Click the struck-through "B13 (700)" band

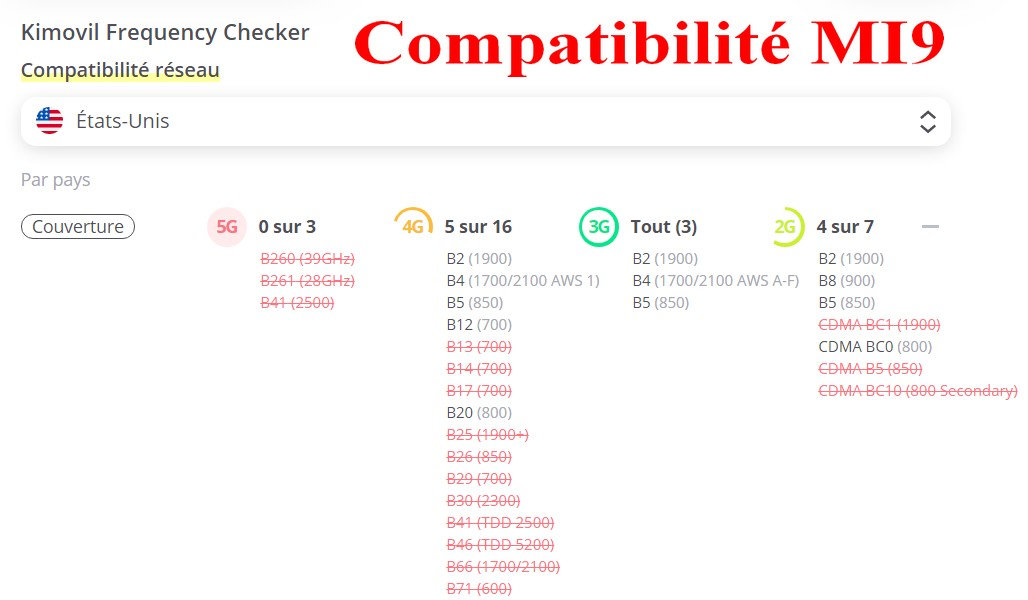pos(479,347)
